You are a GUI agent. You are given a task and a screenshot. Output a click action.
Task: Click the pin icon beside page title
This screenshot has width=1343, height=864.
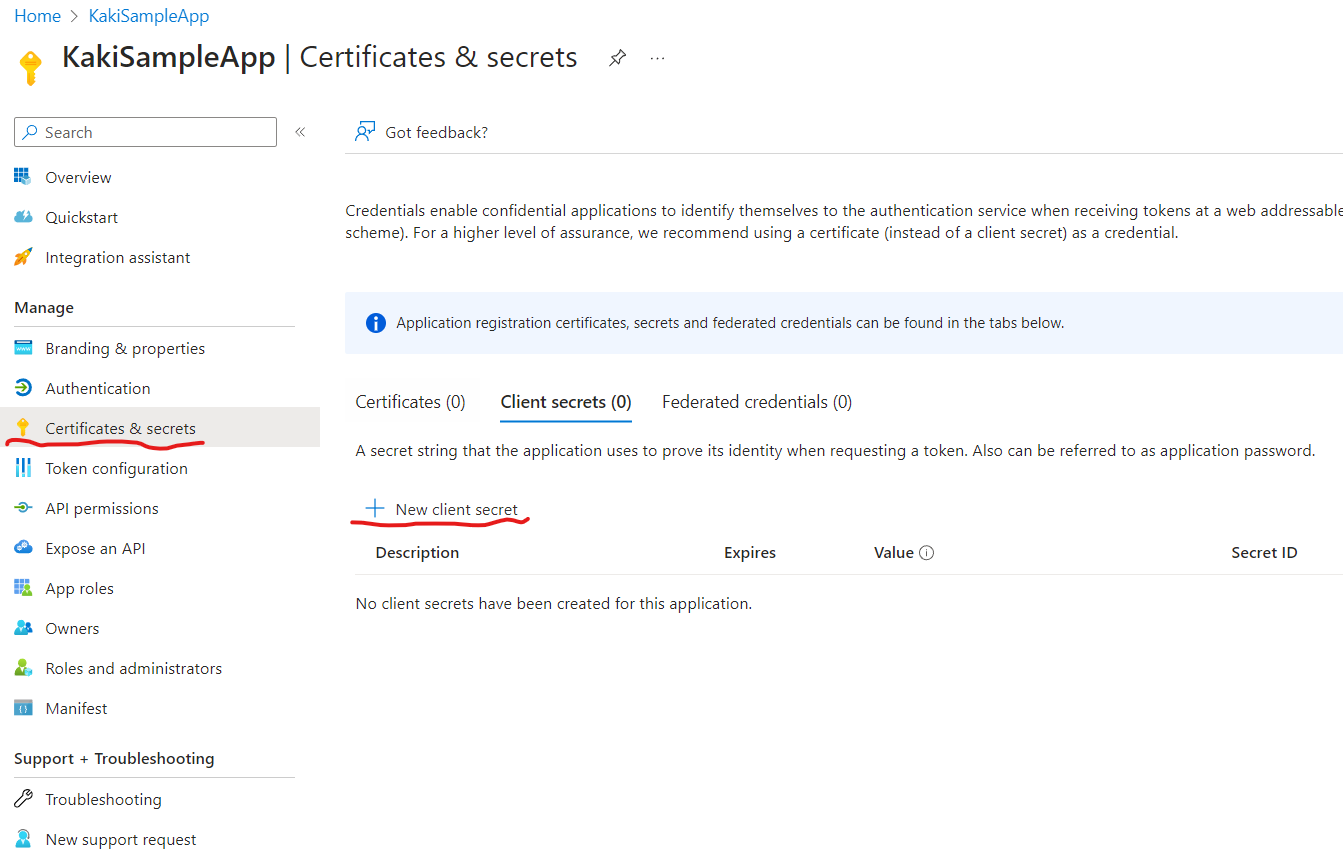[618, 58]
